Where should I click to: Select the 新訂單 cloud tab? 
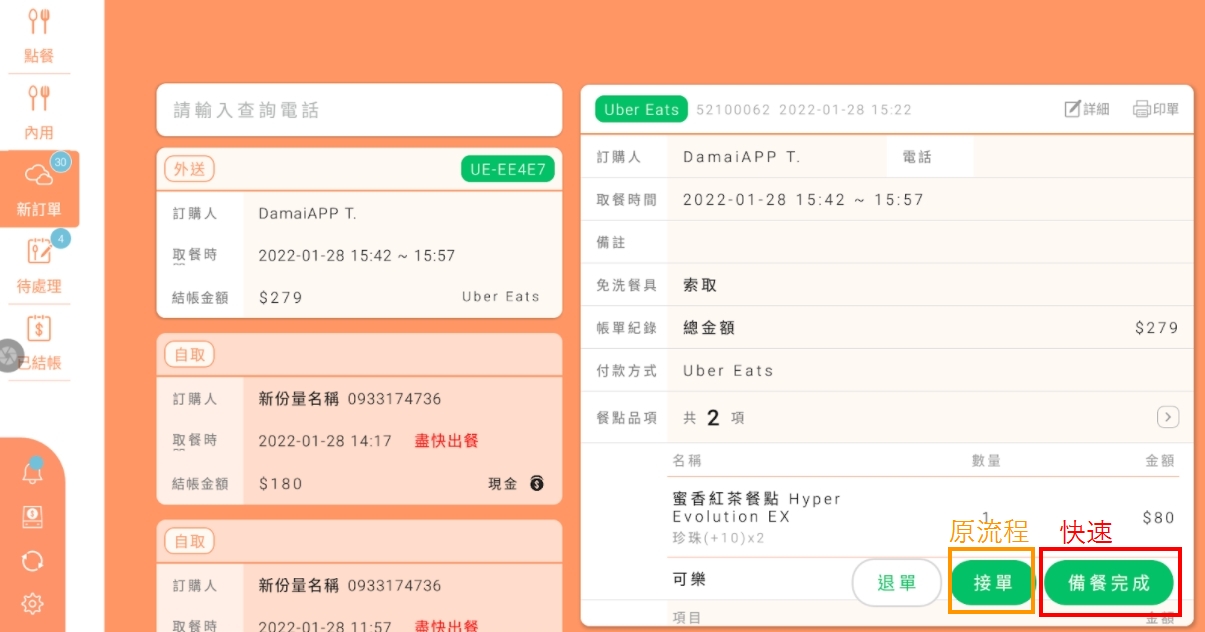pyautogui.click(x=39, y=189)
